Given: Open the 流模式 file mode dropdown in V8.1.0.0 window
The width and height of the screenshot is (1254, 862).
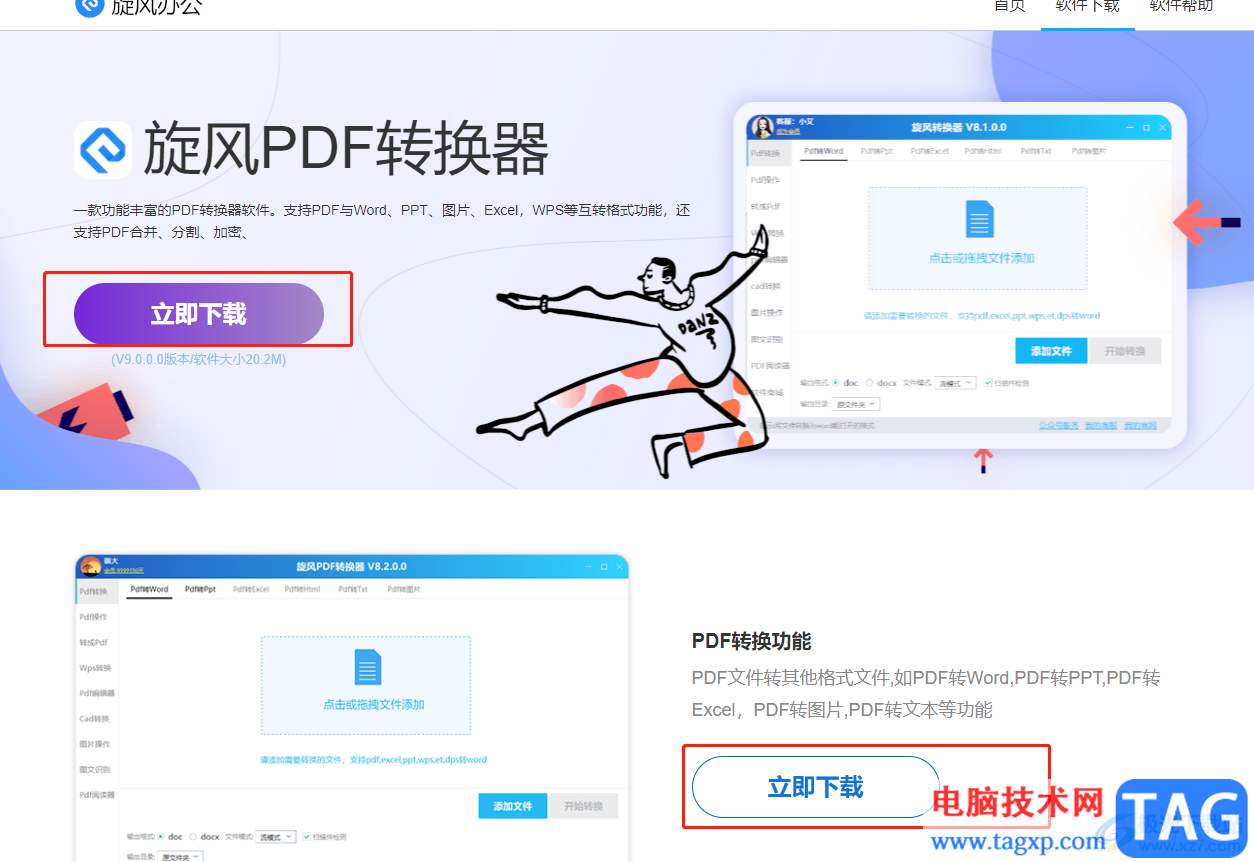Looking at the screenshot, I should (x=955, y=383).
